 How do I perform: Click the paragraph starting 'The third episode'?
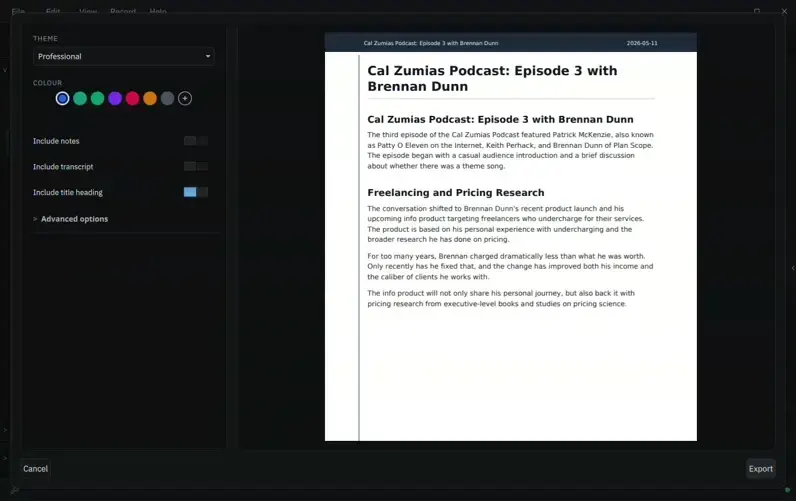click(x=510, y=150)
